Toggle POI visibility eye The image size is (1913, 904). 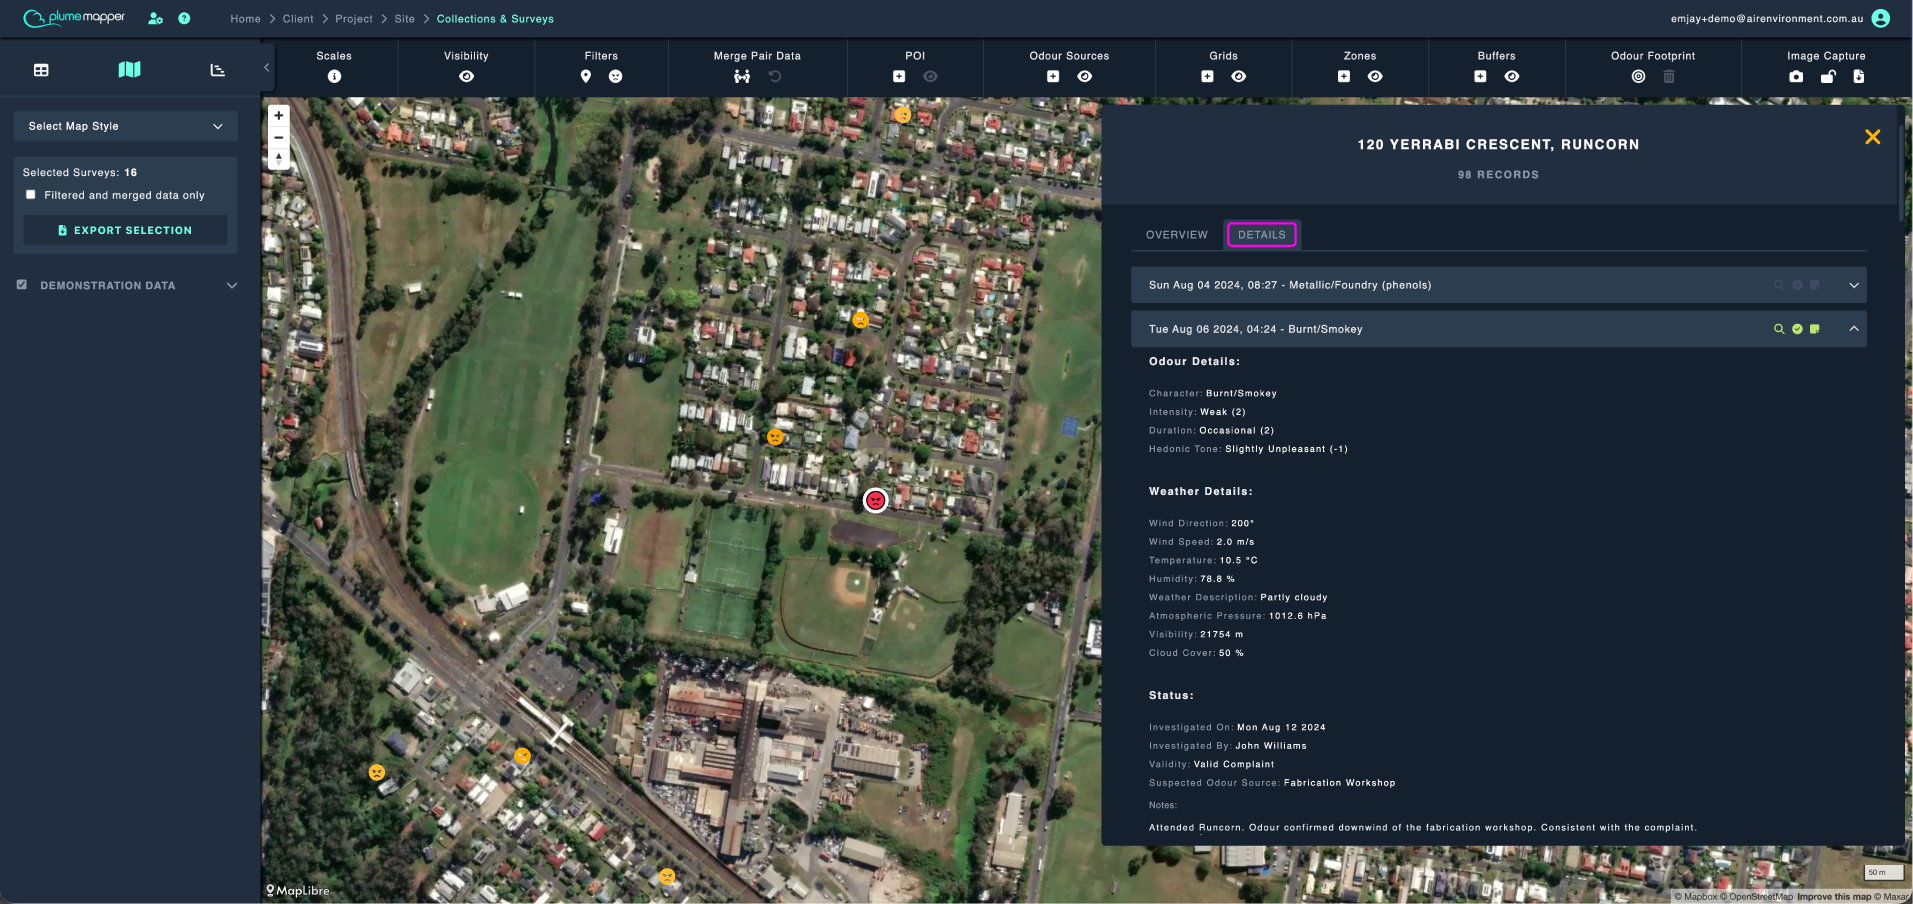tap(930, 76)
